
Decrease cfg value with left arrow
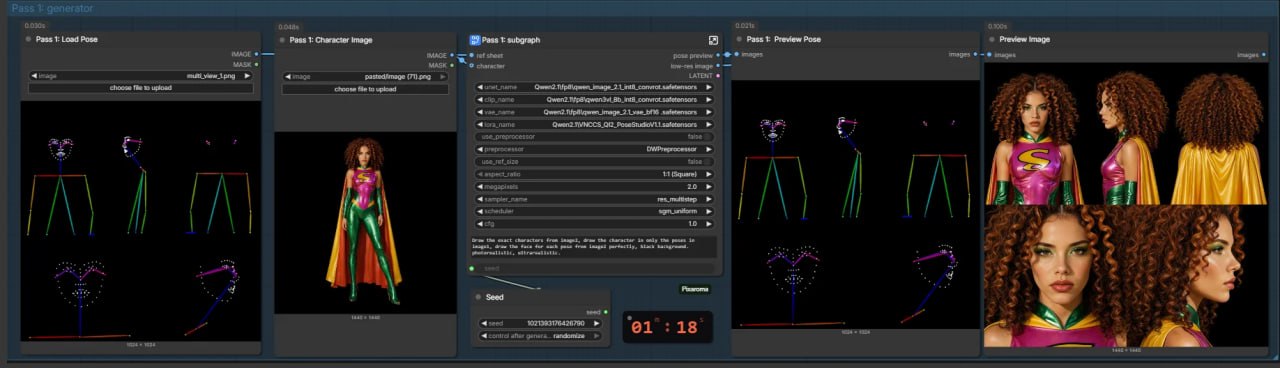pyautogui.click(x=480, y=224)
